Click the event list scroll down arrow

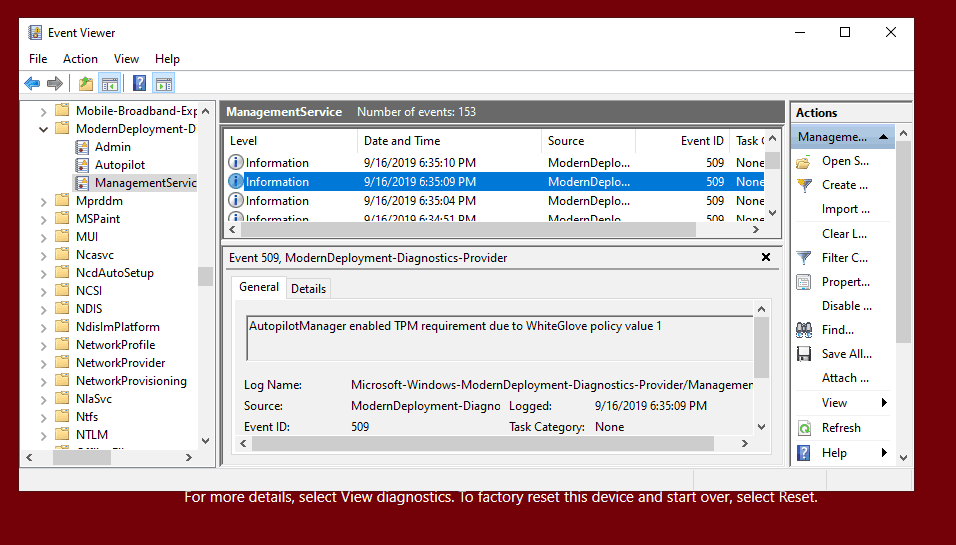772,213
